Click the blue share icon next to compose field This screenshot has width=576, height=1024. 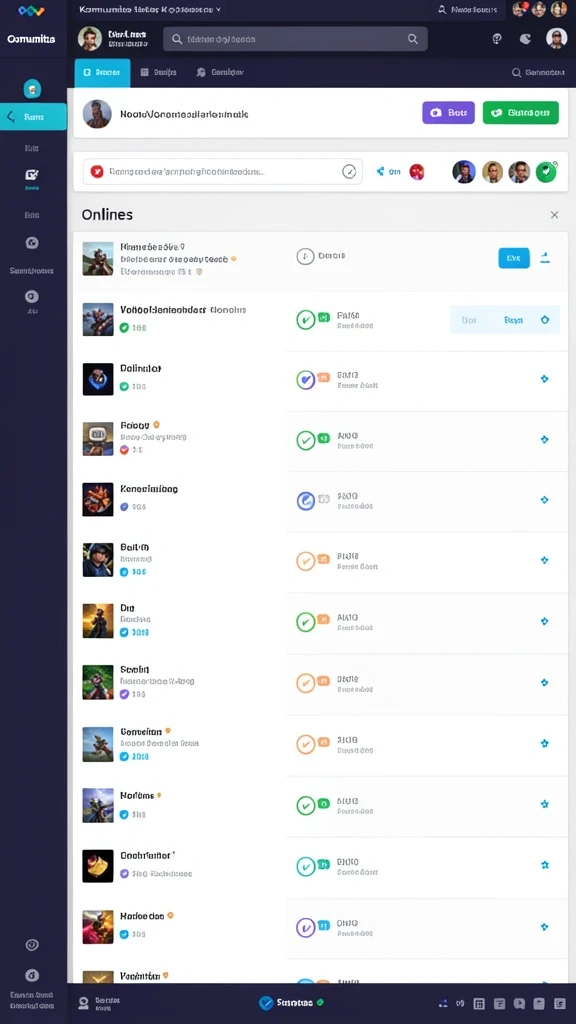380,172
